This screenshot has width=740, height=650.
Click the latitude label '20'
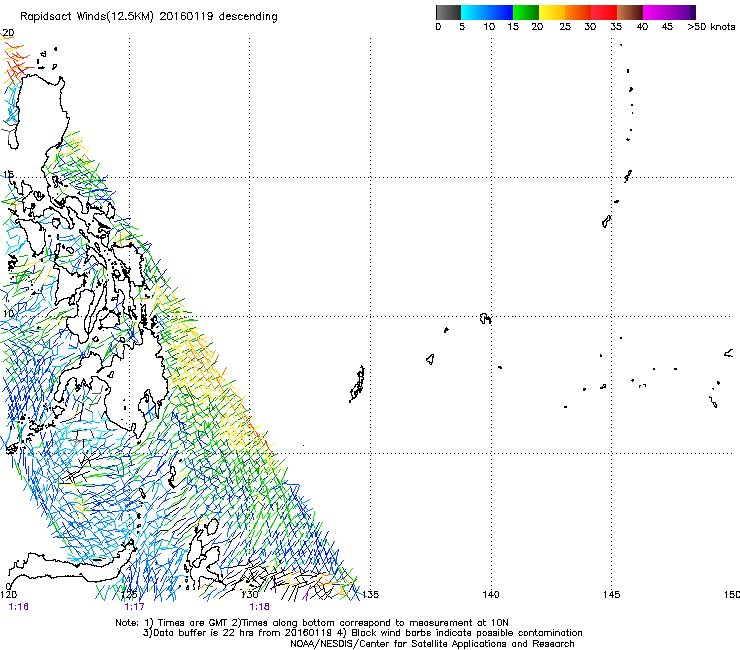pyautogui.click(x=8, y=33)
